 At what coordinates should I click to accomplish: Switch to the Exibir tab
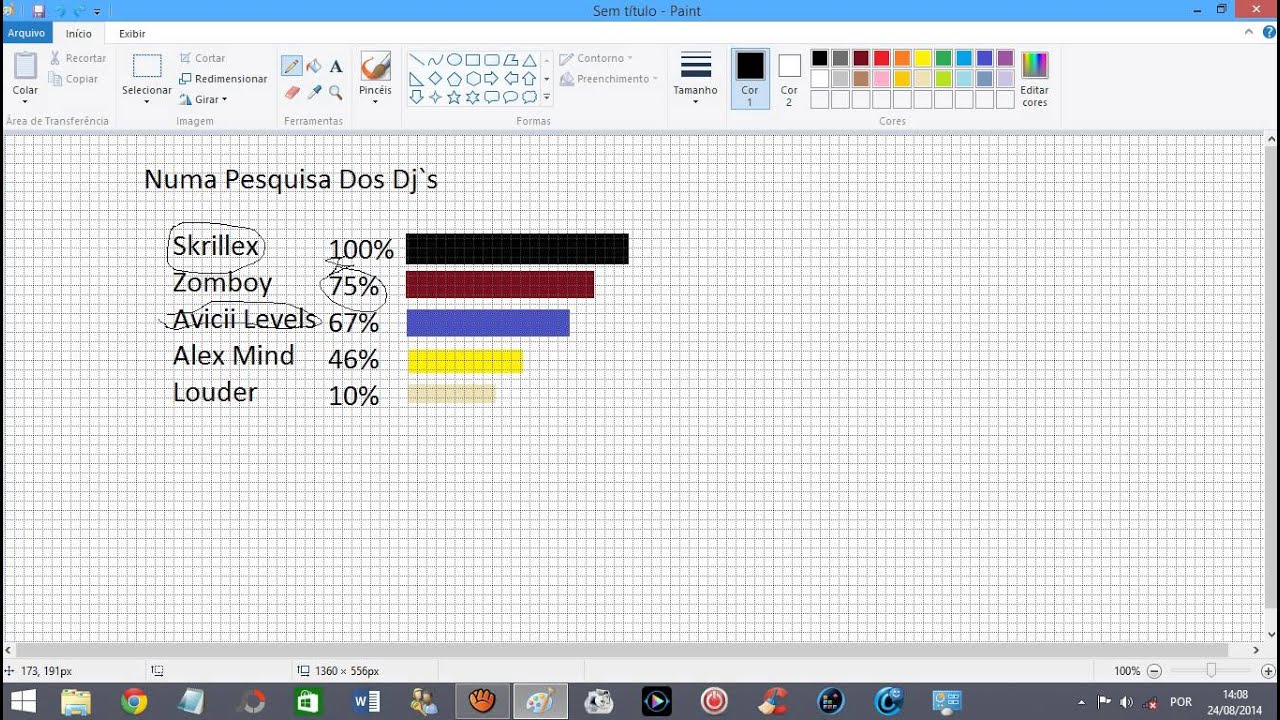click(x=132, y=33)
